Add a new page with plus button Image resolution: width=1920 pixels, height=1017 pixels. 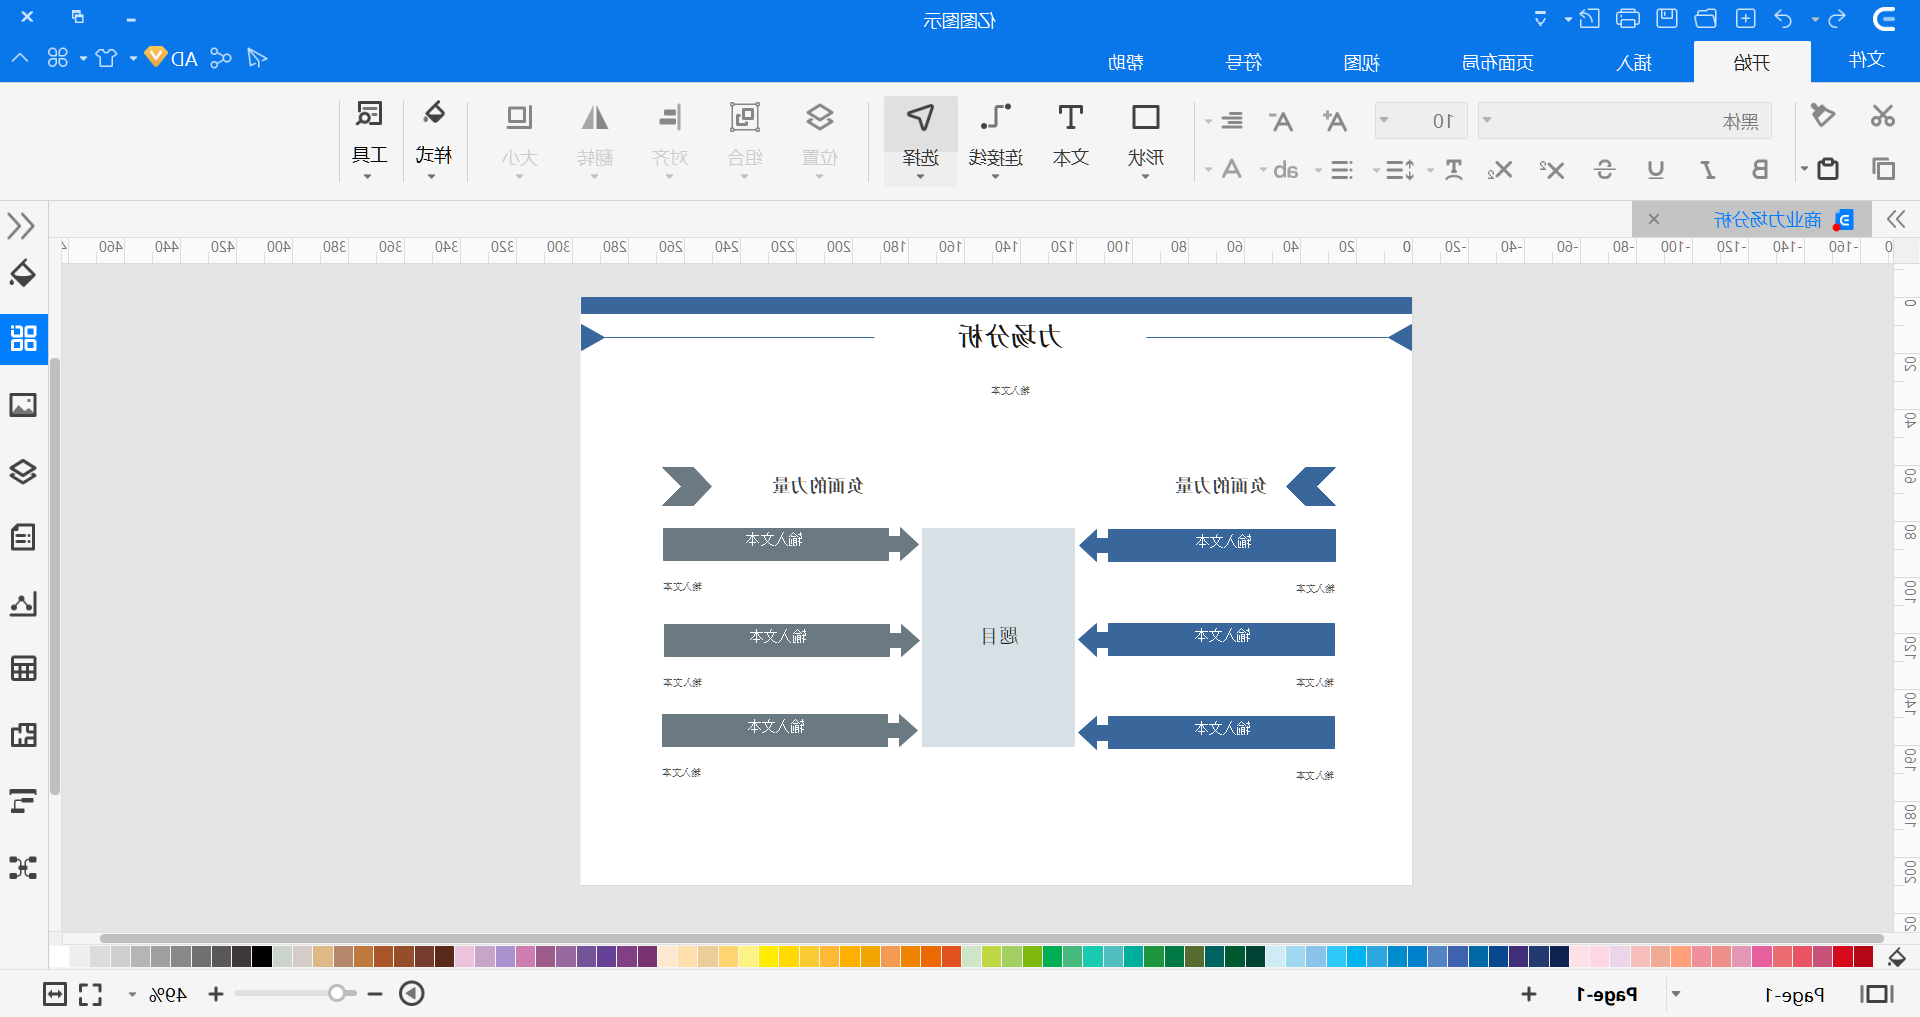click(x=1529, y=994)
